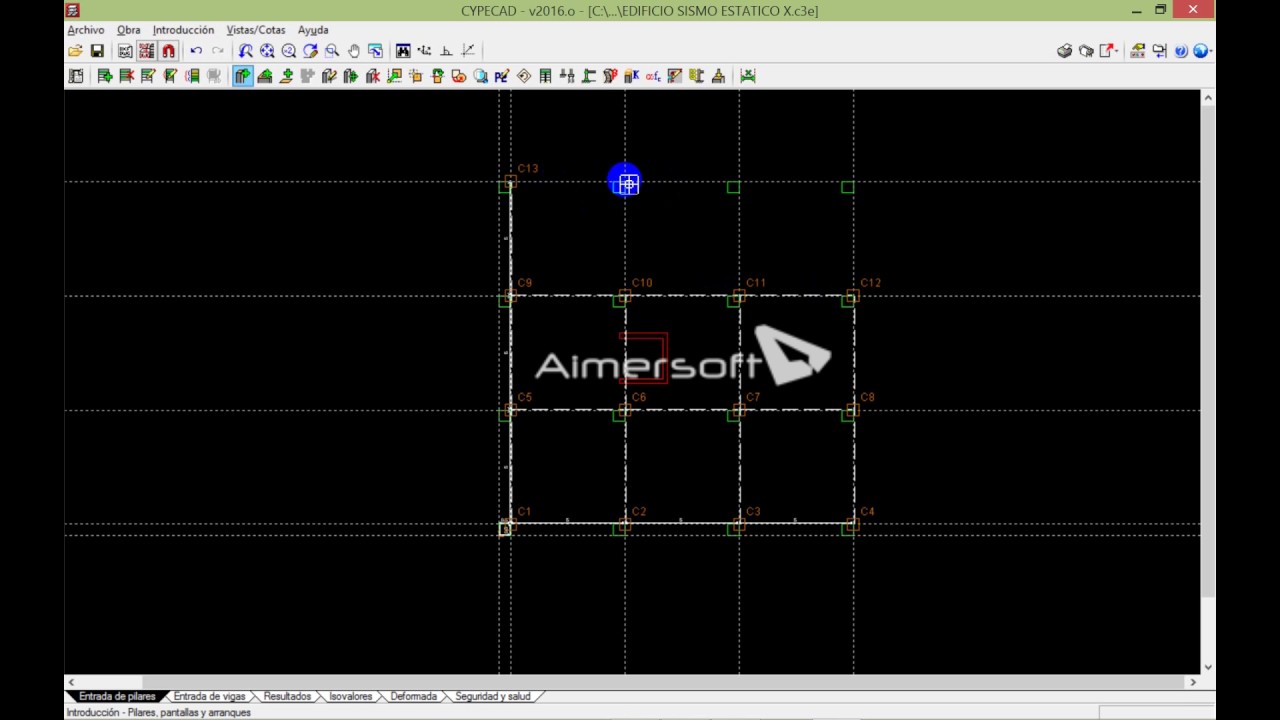Switch to the Entrada de vigas tab
Image resolution: width=1280 pixels, height=720 pixels.
tap(209, 696)
